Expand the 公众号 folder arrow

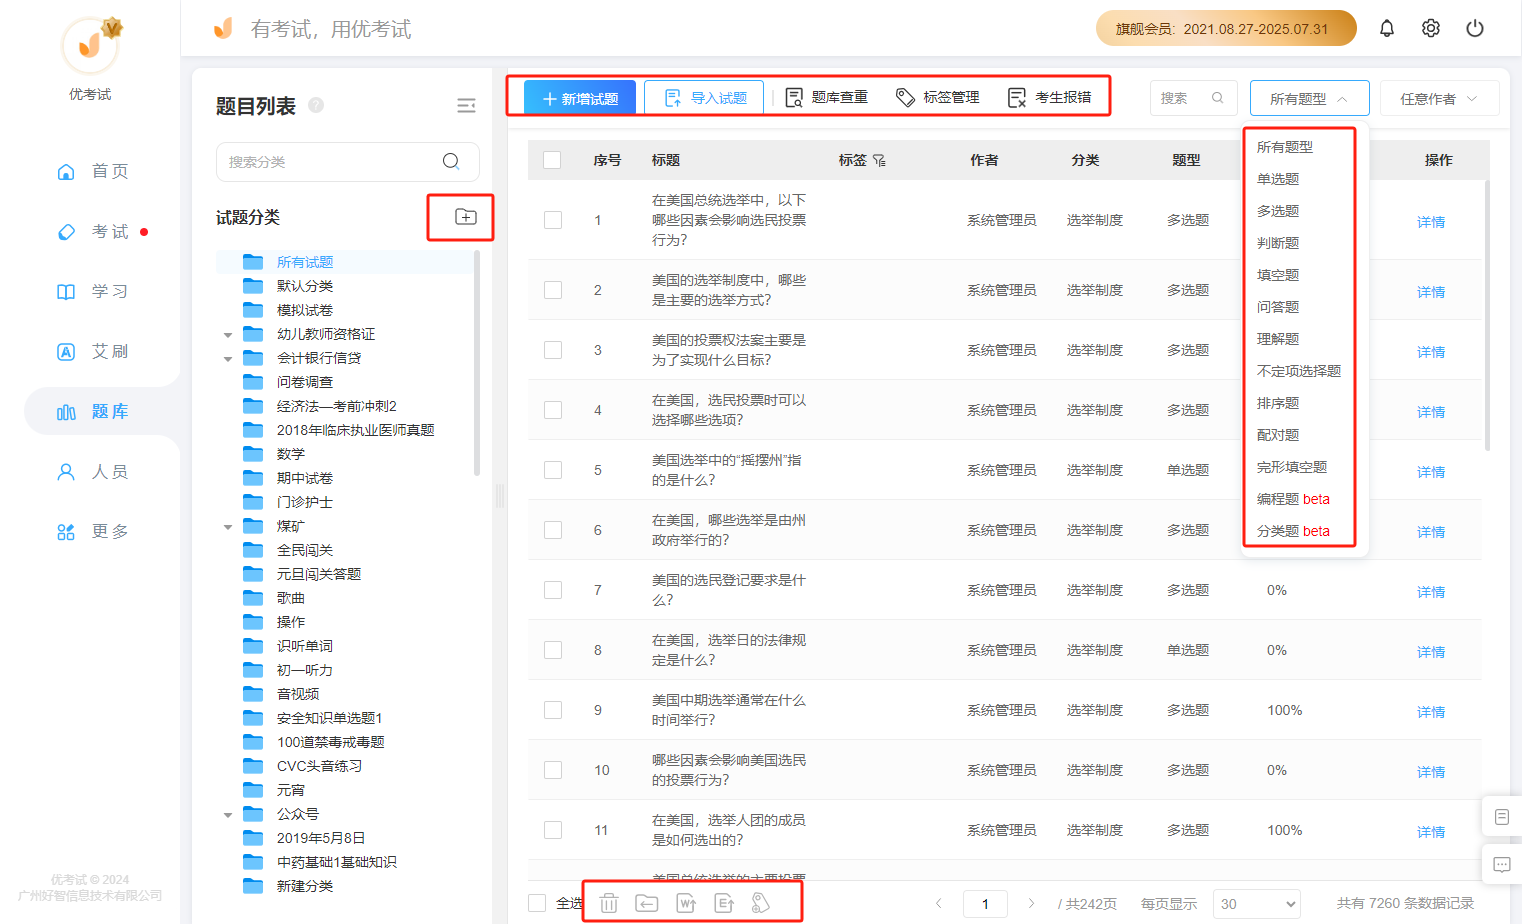point(228,815)
